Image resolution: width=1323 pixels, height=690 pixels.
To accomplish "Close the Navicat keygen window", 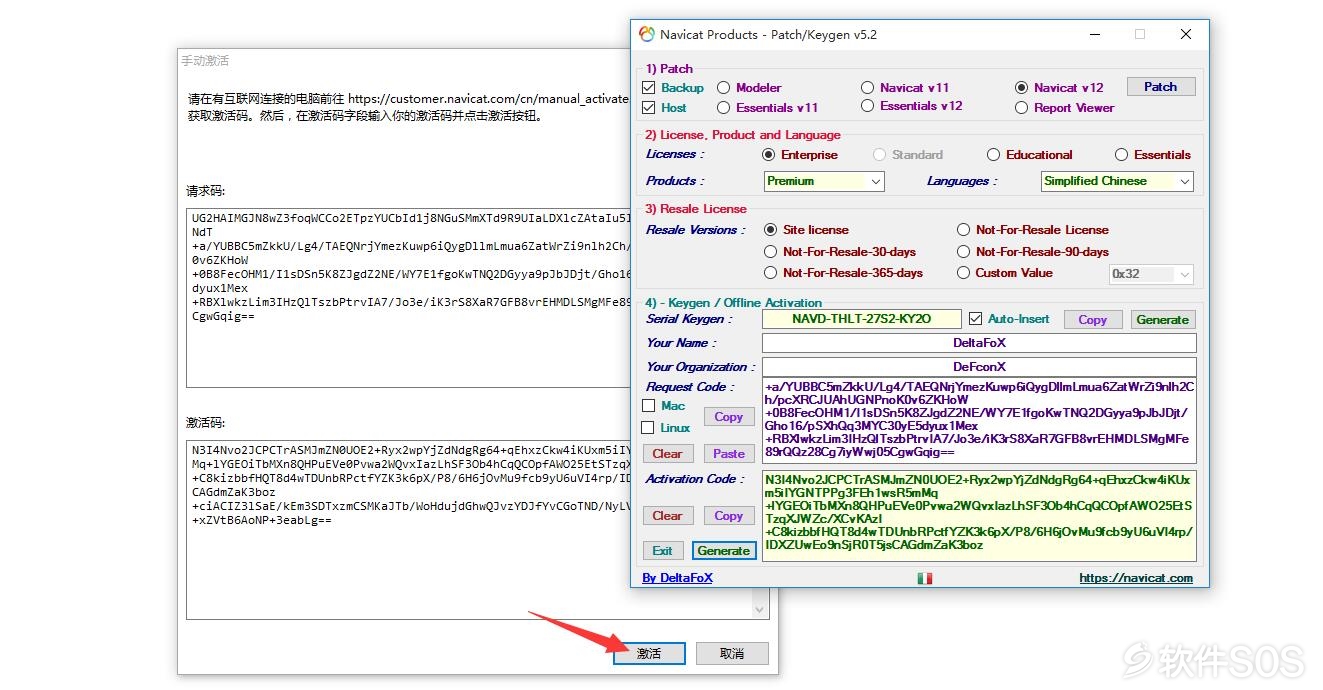I will [x=1185, y=34].
